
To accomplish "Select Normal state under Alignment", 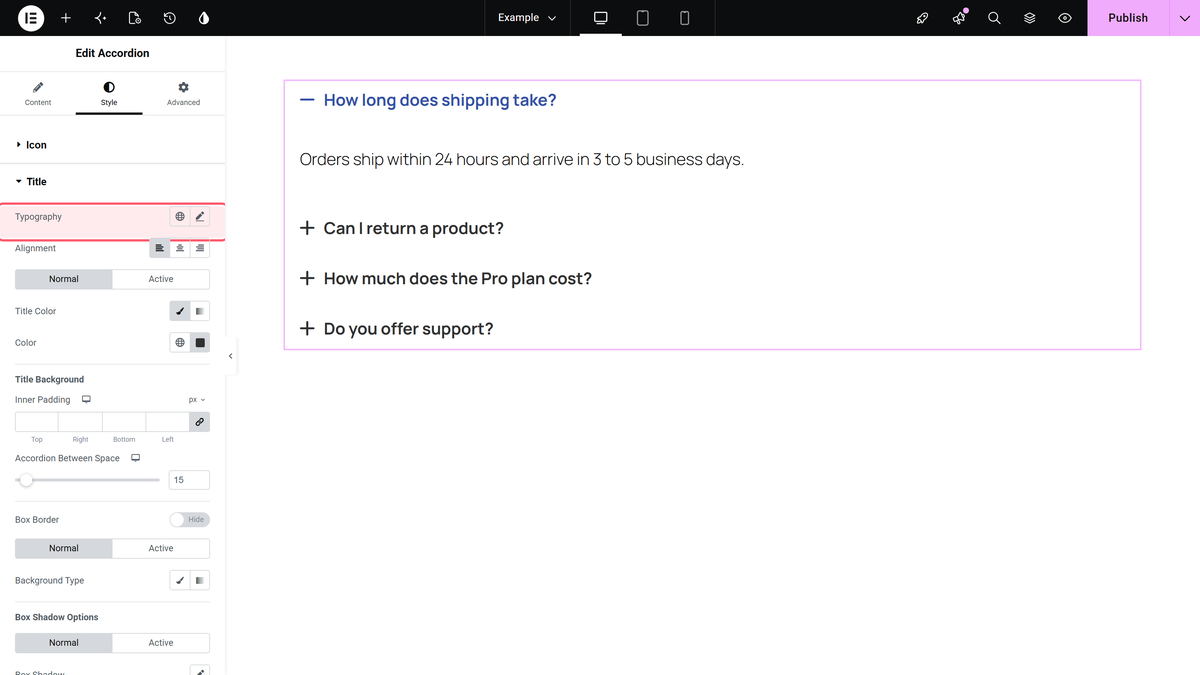I will [x=64, y=279].
